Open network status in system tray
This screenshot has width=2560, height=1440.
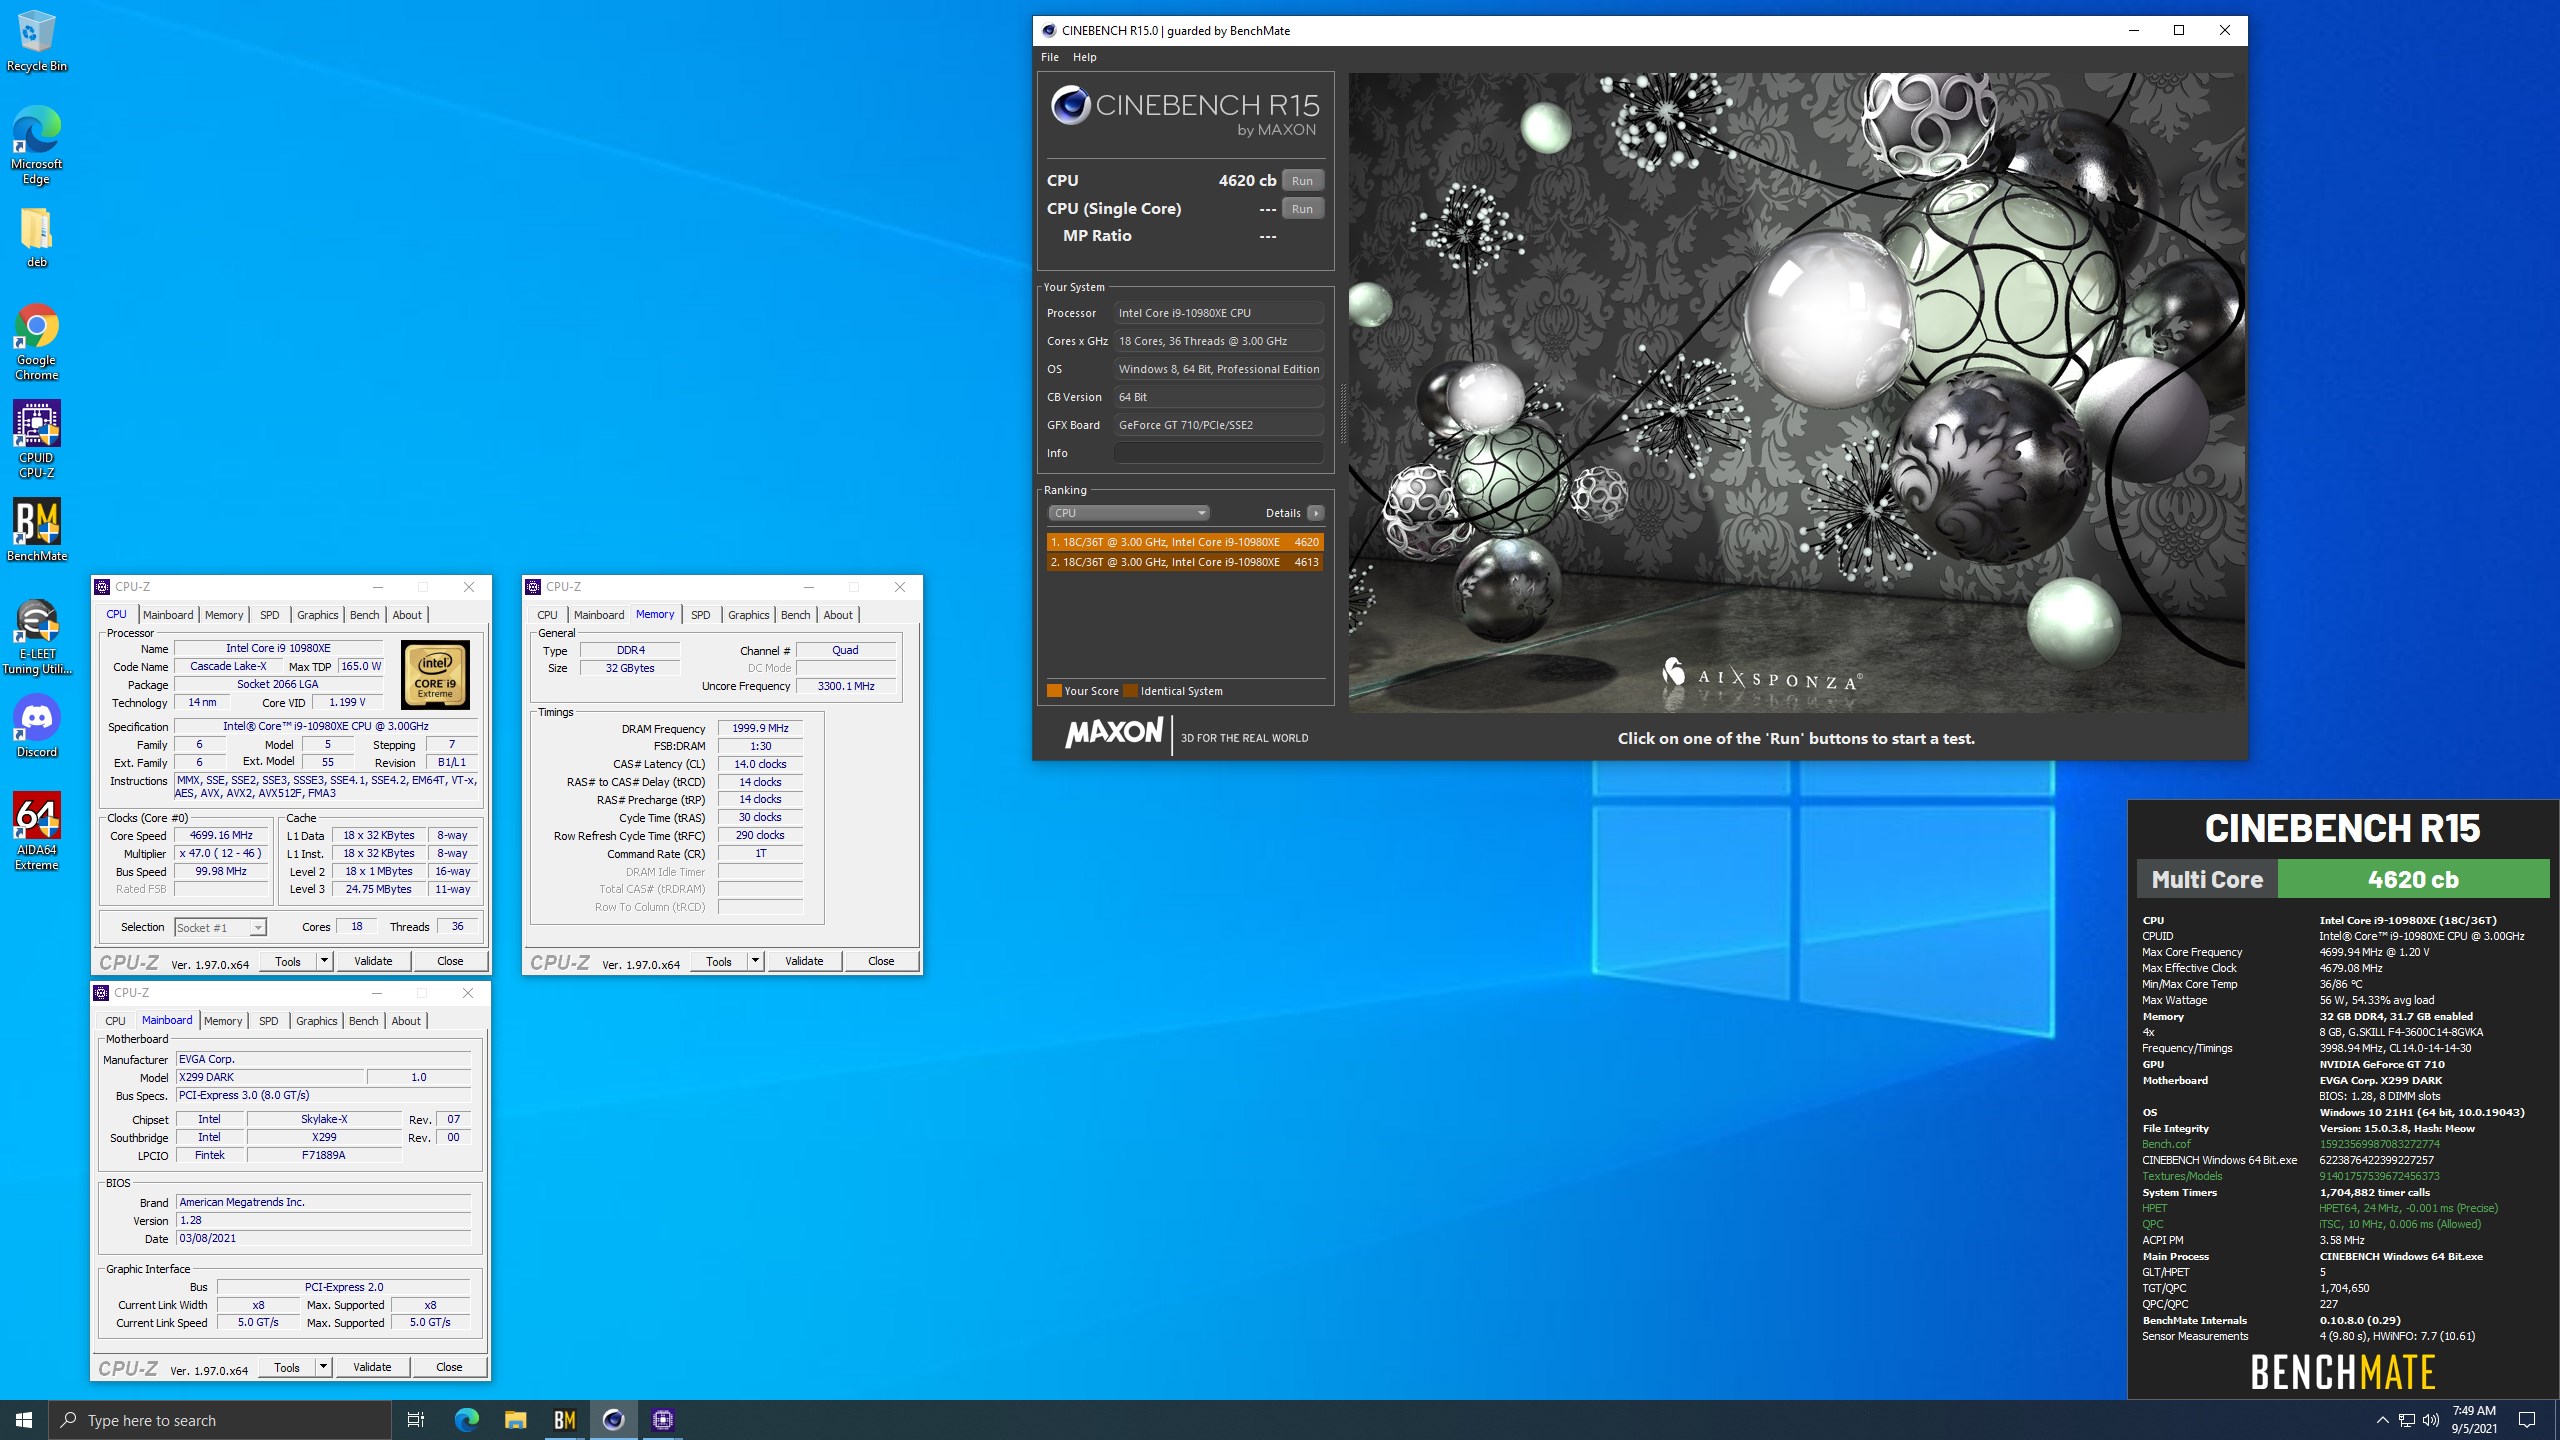(2407, 1420)
